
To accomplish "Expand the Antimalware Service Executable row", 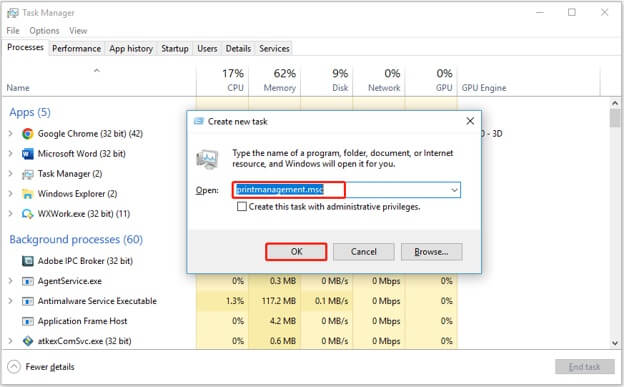I will (11, 301).
